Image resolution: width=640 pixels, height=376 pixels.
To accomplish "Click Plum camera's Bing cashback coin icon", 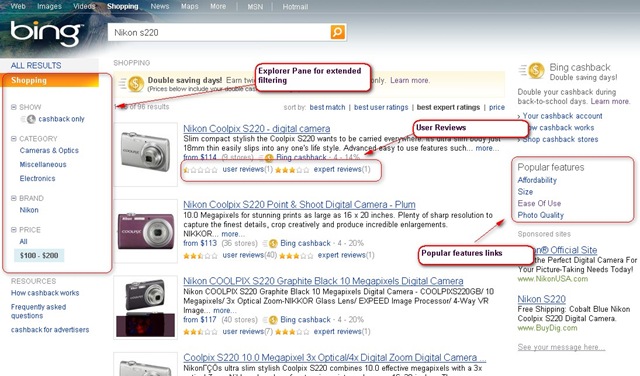I will (273, 244).
